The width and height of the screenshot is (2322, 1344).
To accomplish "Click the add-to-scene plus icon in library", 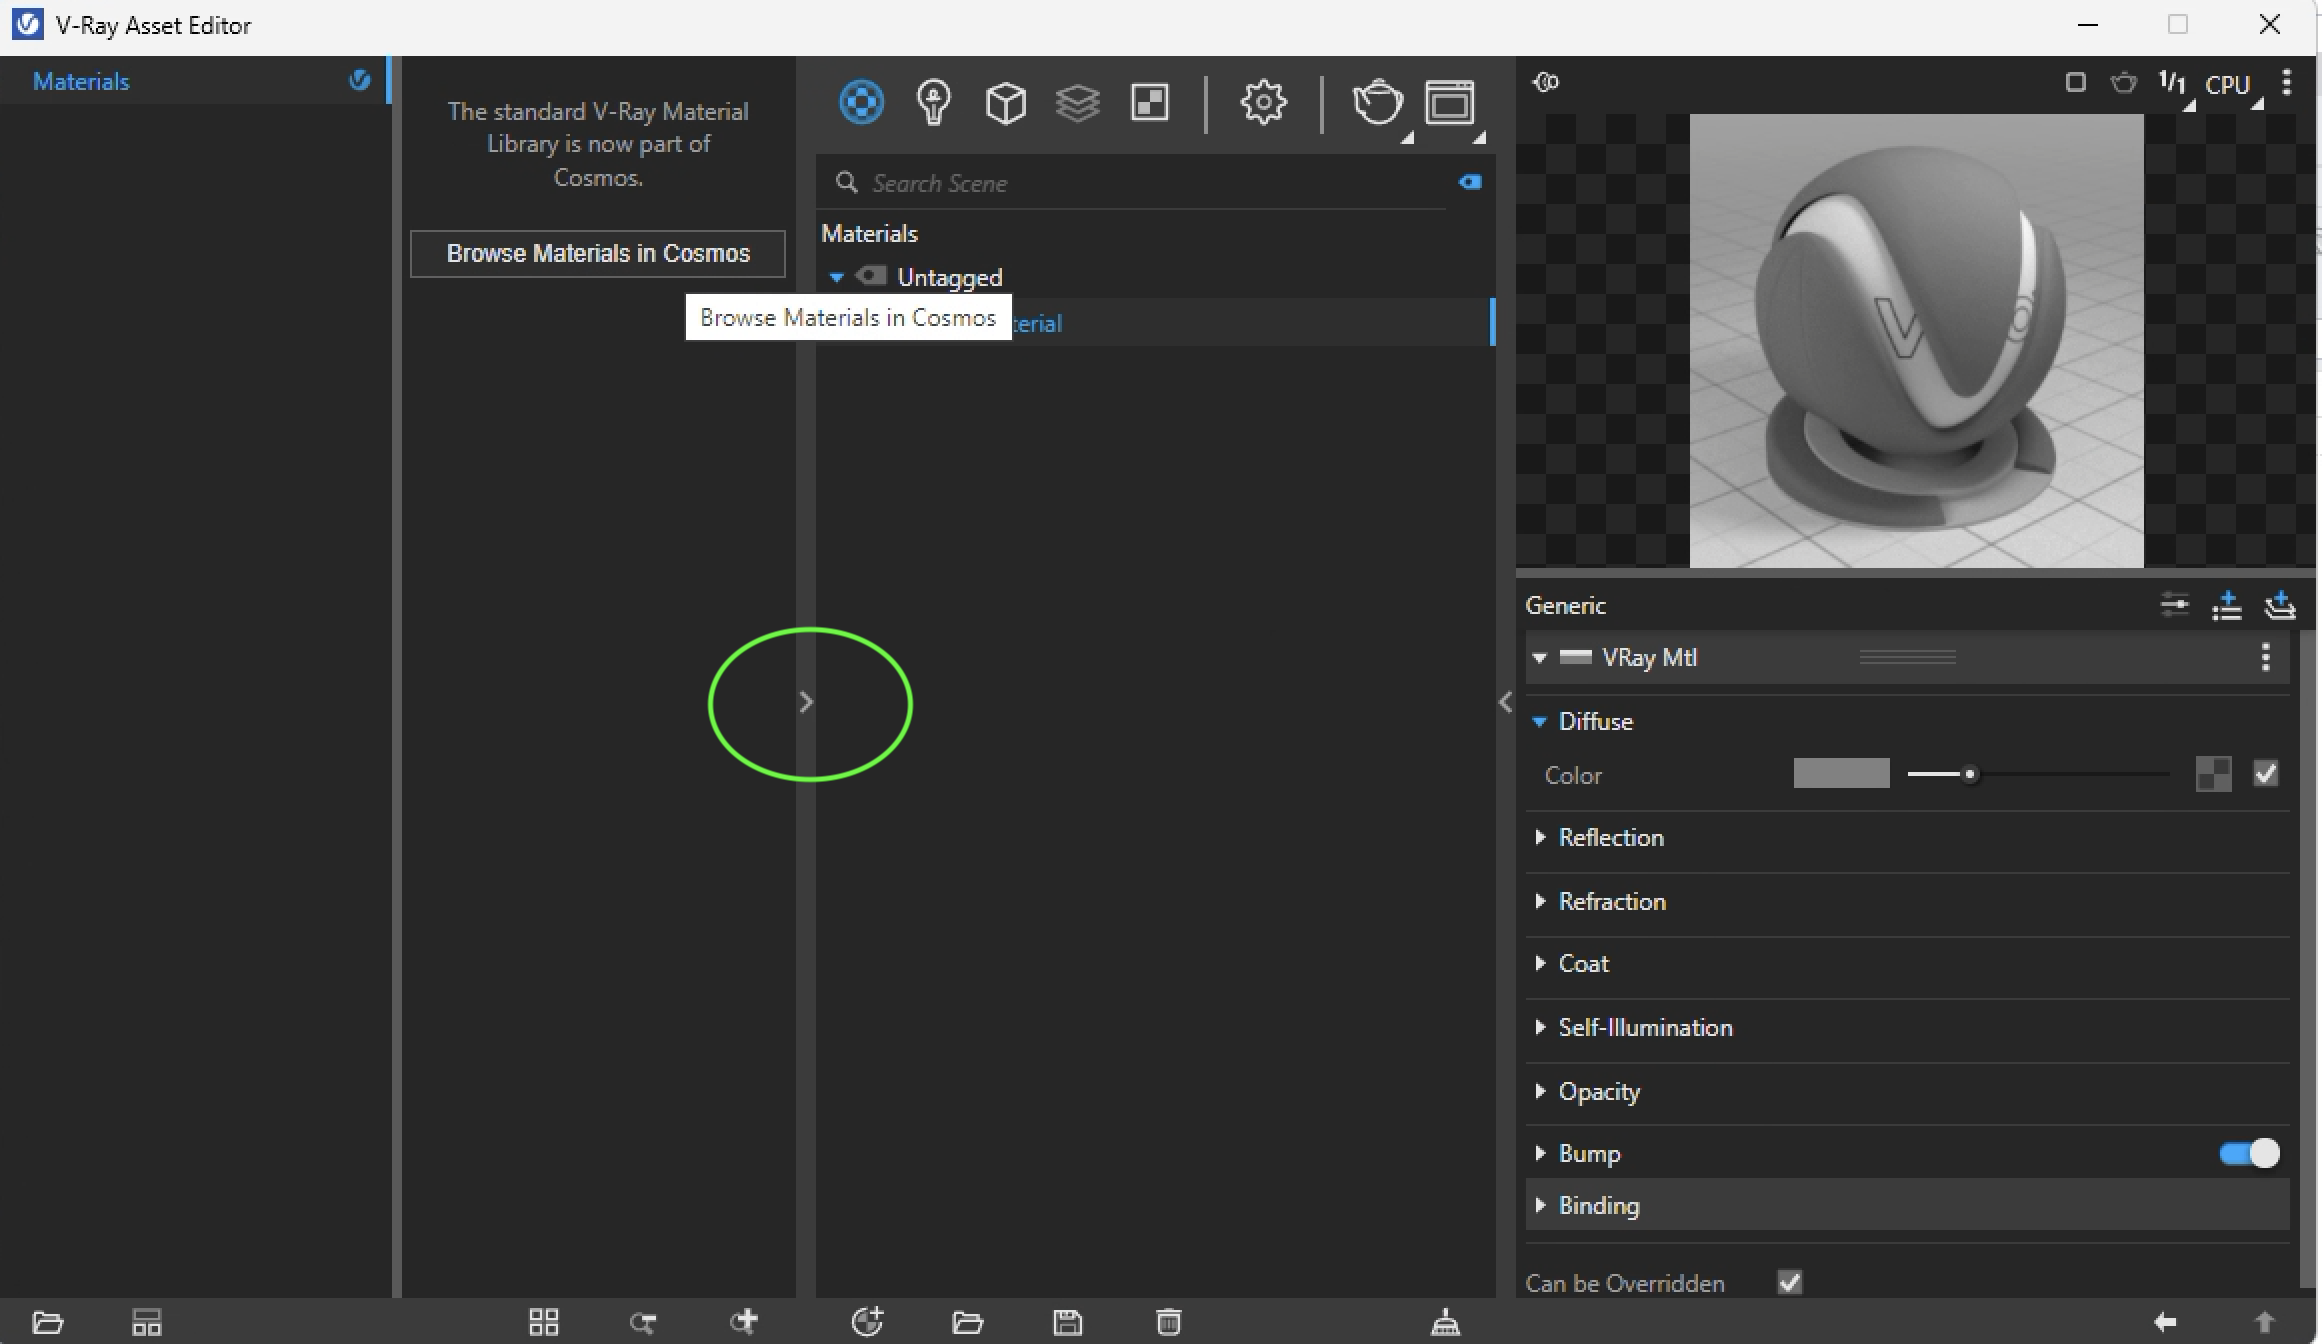I will pos(743,1321).
